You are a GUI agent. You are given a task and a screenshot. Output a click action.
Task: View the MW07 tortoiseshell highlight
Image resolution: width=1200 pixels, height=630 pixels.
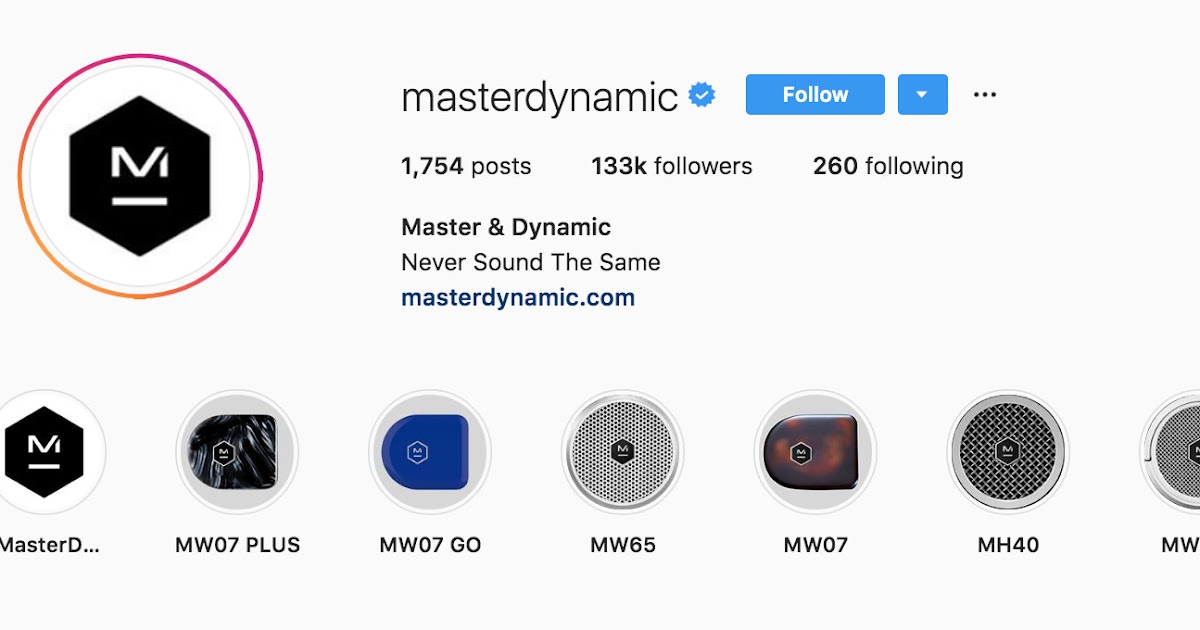click(816, 451)
